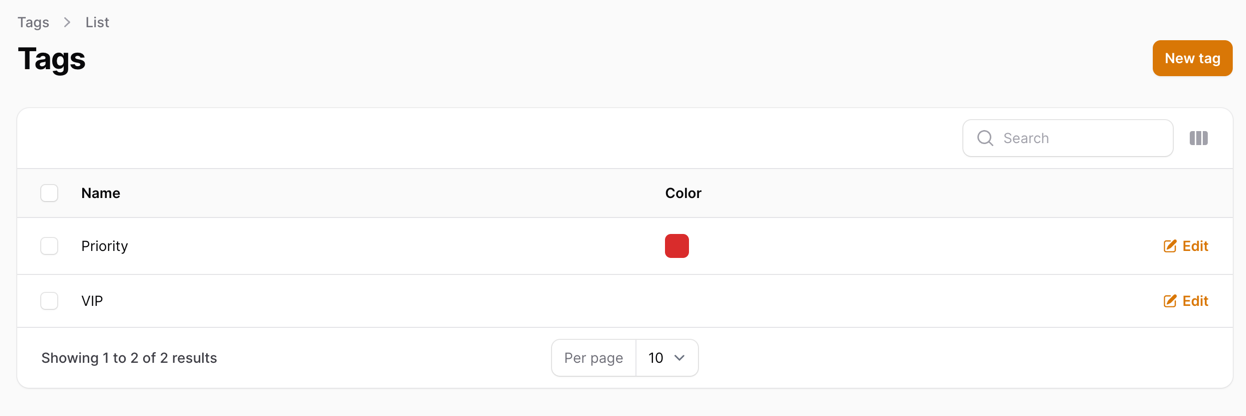
Task: Click the search magnifier icon
Action: tap(985, 138)
